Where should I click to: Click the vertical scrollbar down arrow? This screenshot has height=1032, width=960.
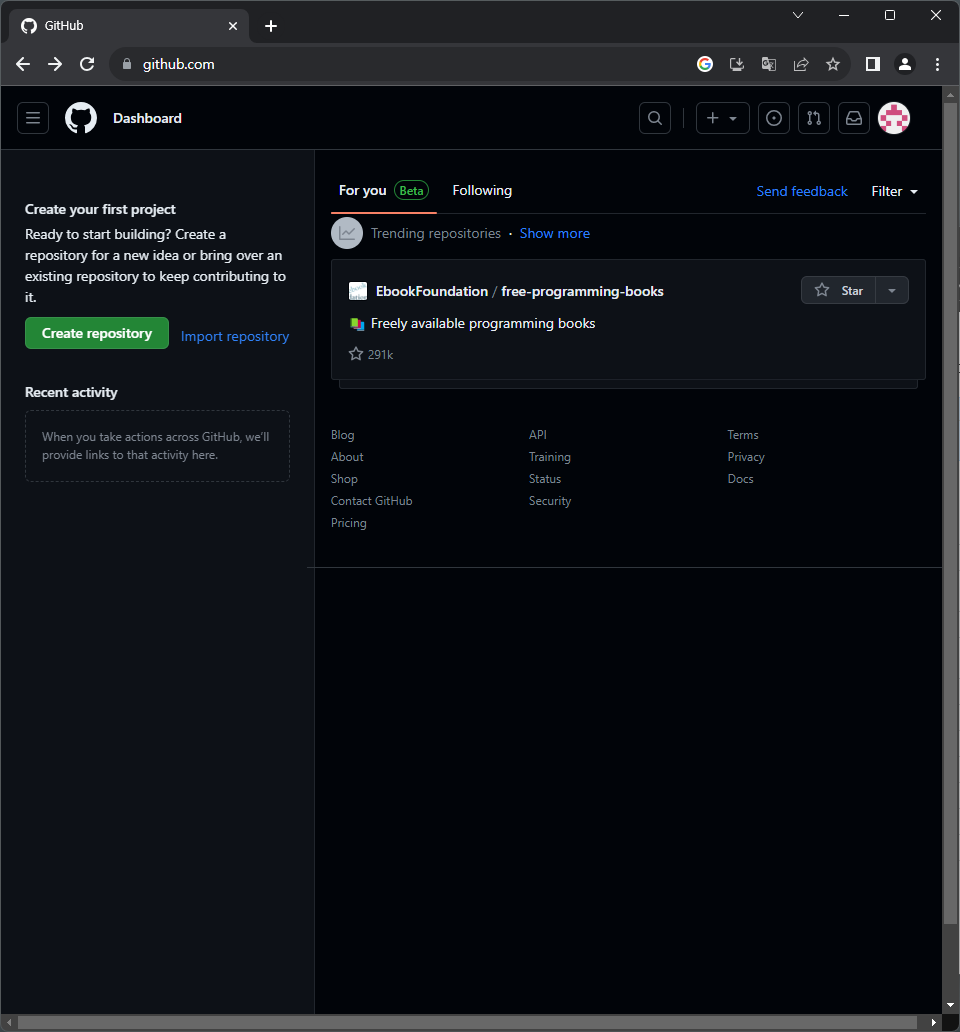(x=950, y=1005)
